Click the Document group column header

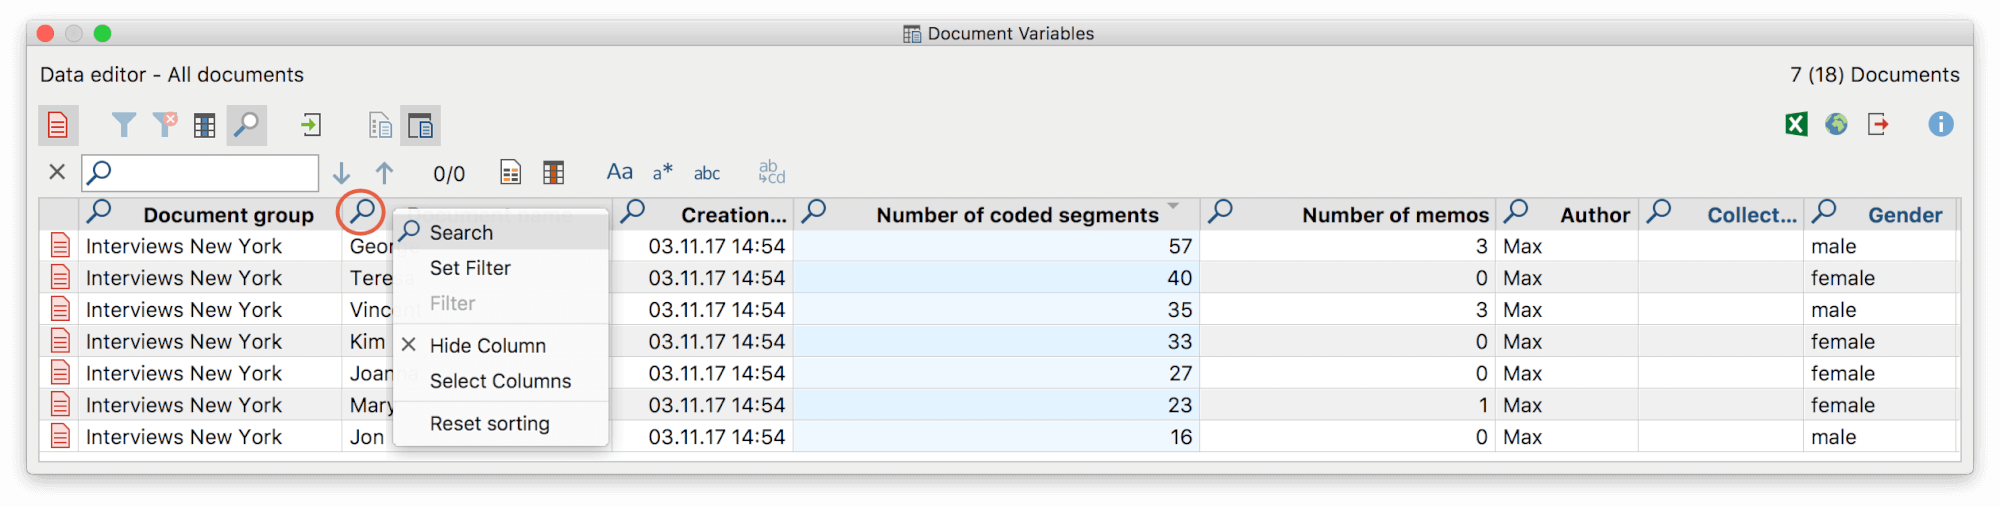[228, 215]
